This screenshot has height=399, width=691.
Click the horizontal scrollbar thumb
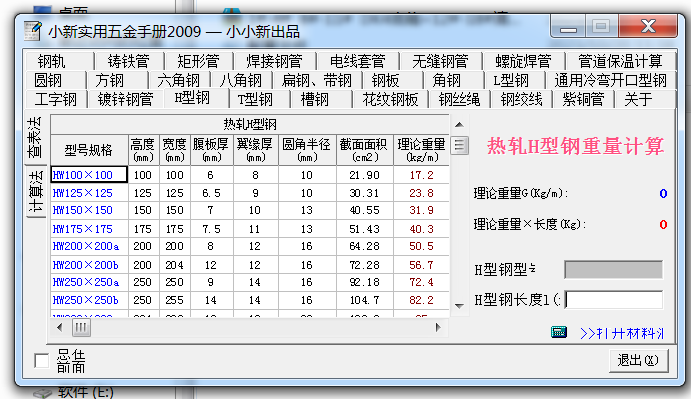(82, 328)
